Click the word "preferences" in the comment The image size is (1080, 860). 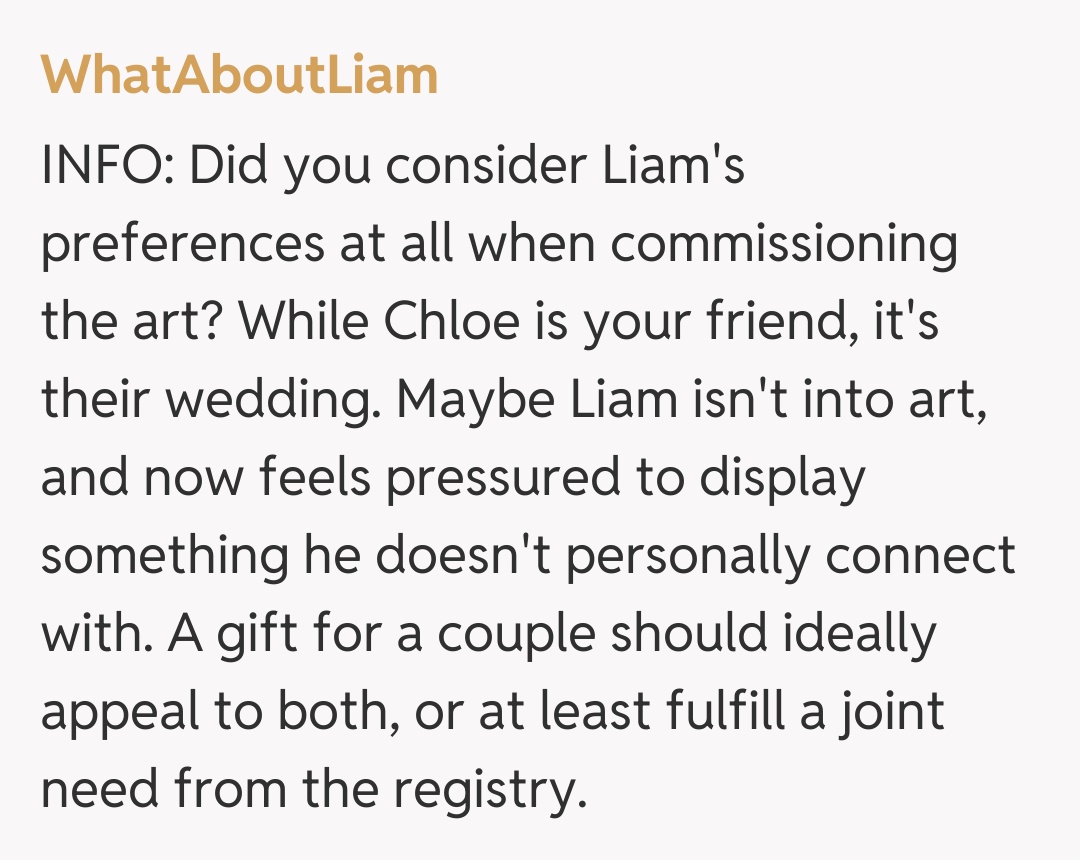182,246
